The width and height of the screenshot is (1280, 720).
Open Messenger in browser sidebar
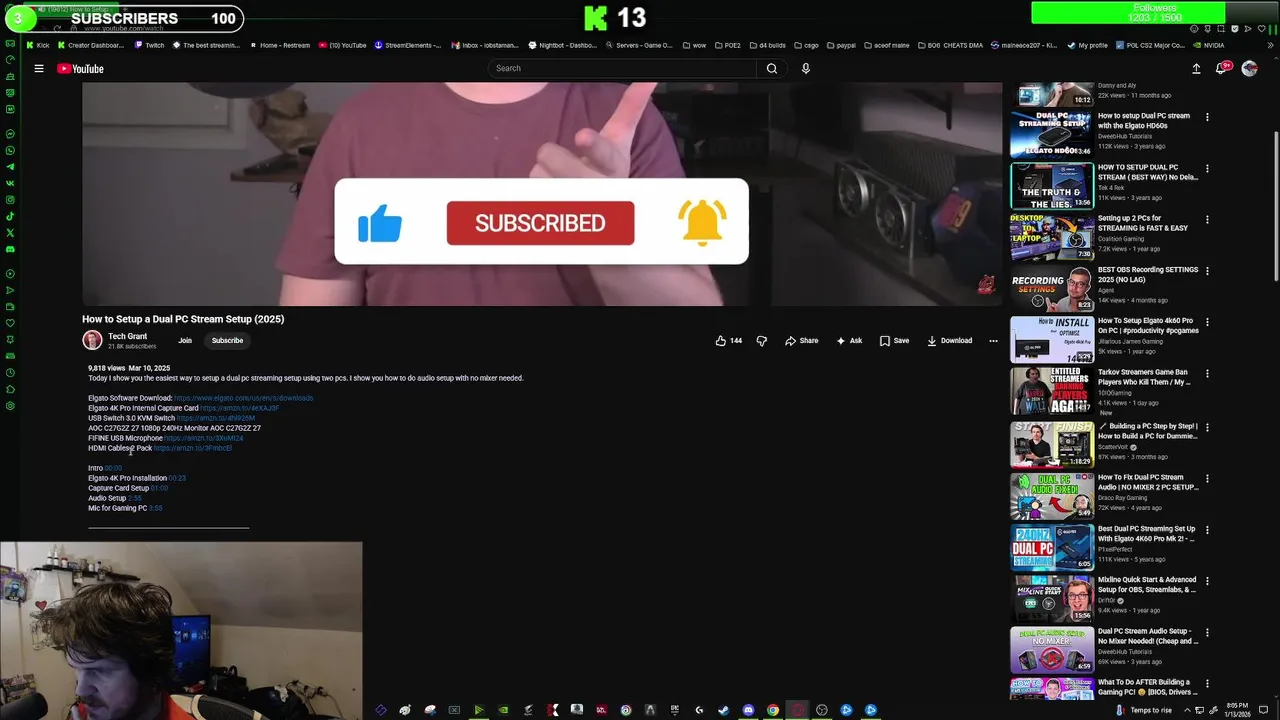tap(10, 134)
